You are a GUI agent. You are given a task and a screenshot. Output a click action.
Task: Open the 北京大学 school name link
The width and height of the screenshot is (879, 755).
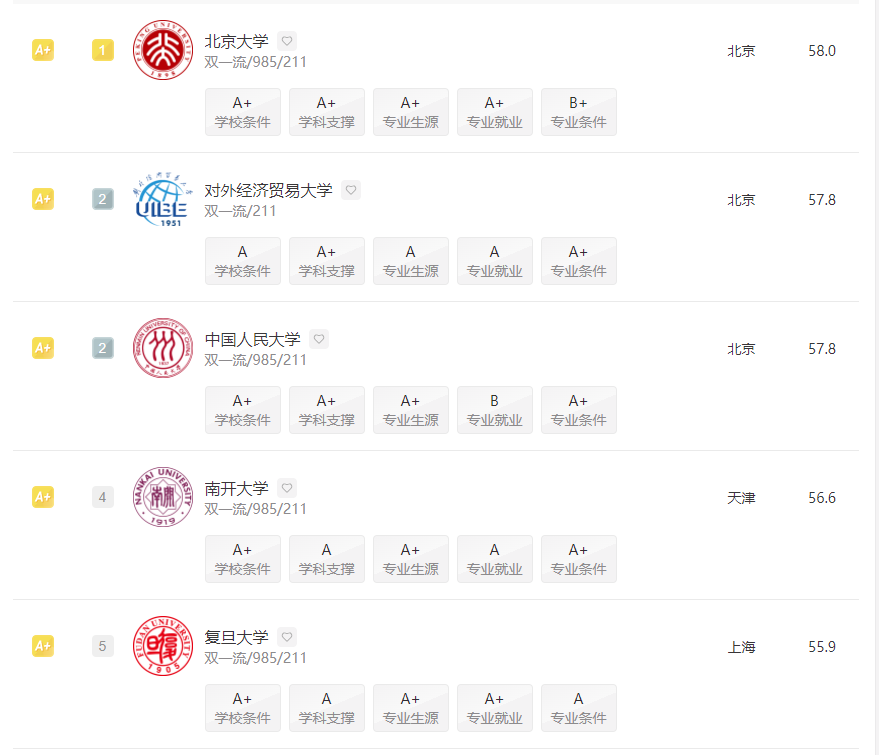pyautogui.click(x=237, y=41)
